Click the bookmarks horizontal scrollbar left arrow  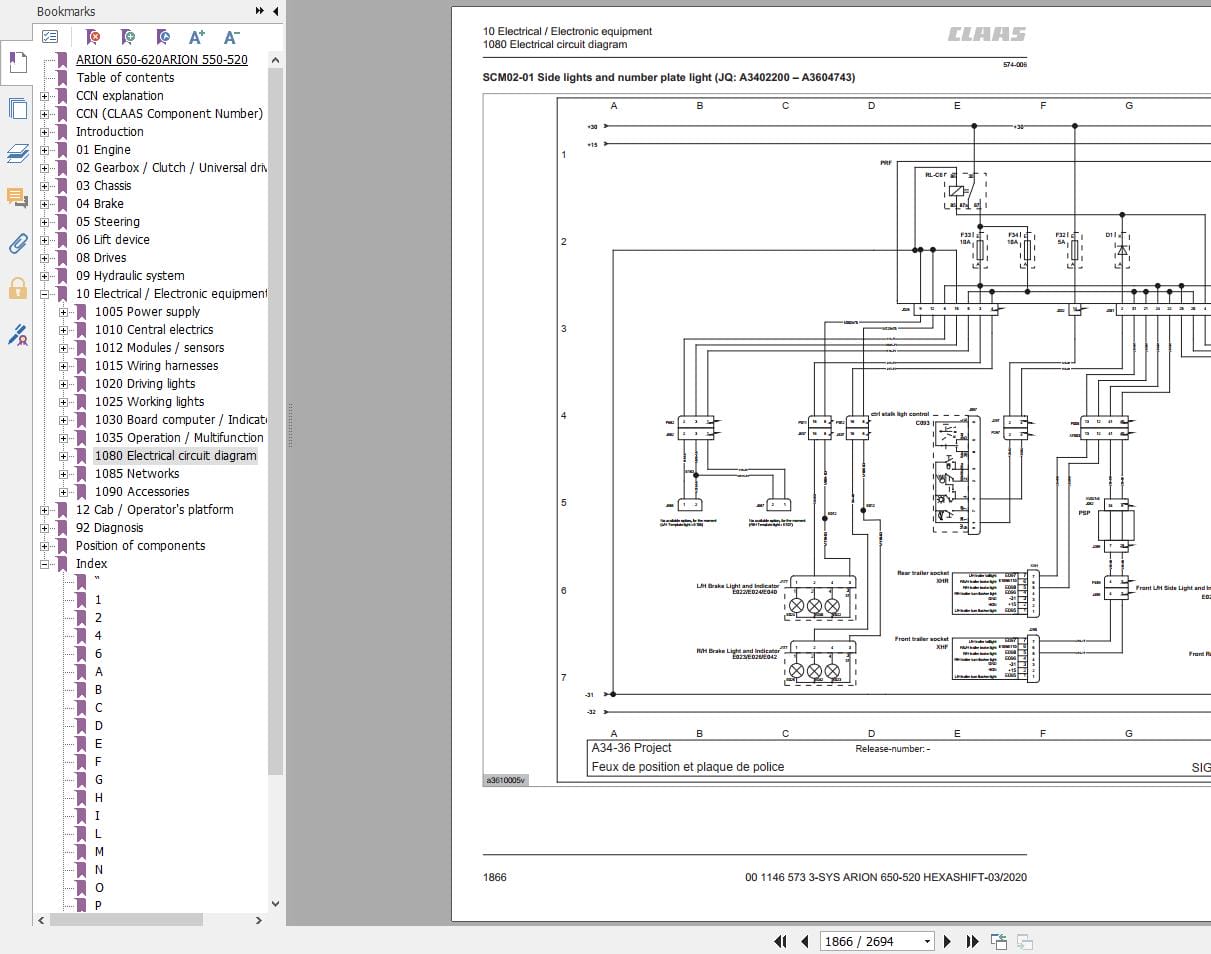tap(41, 920)
